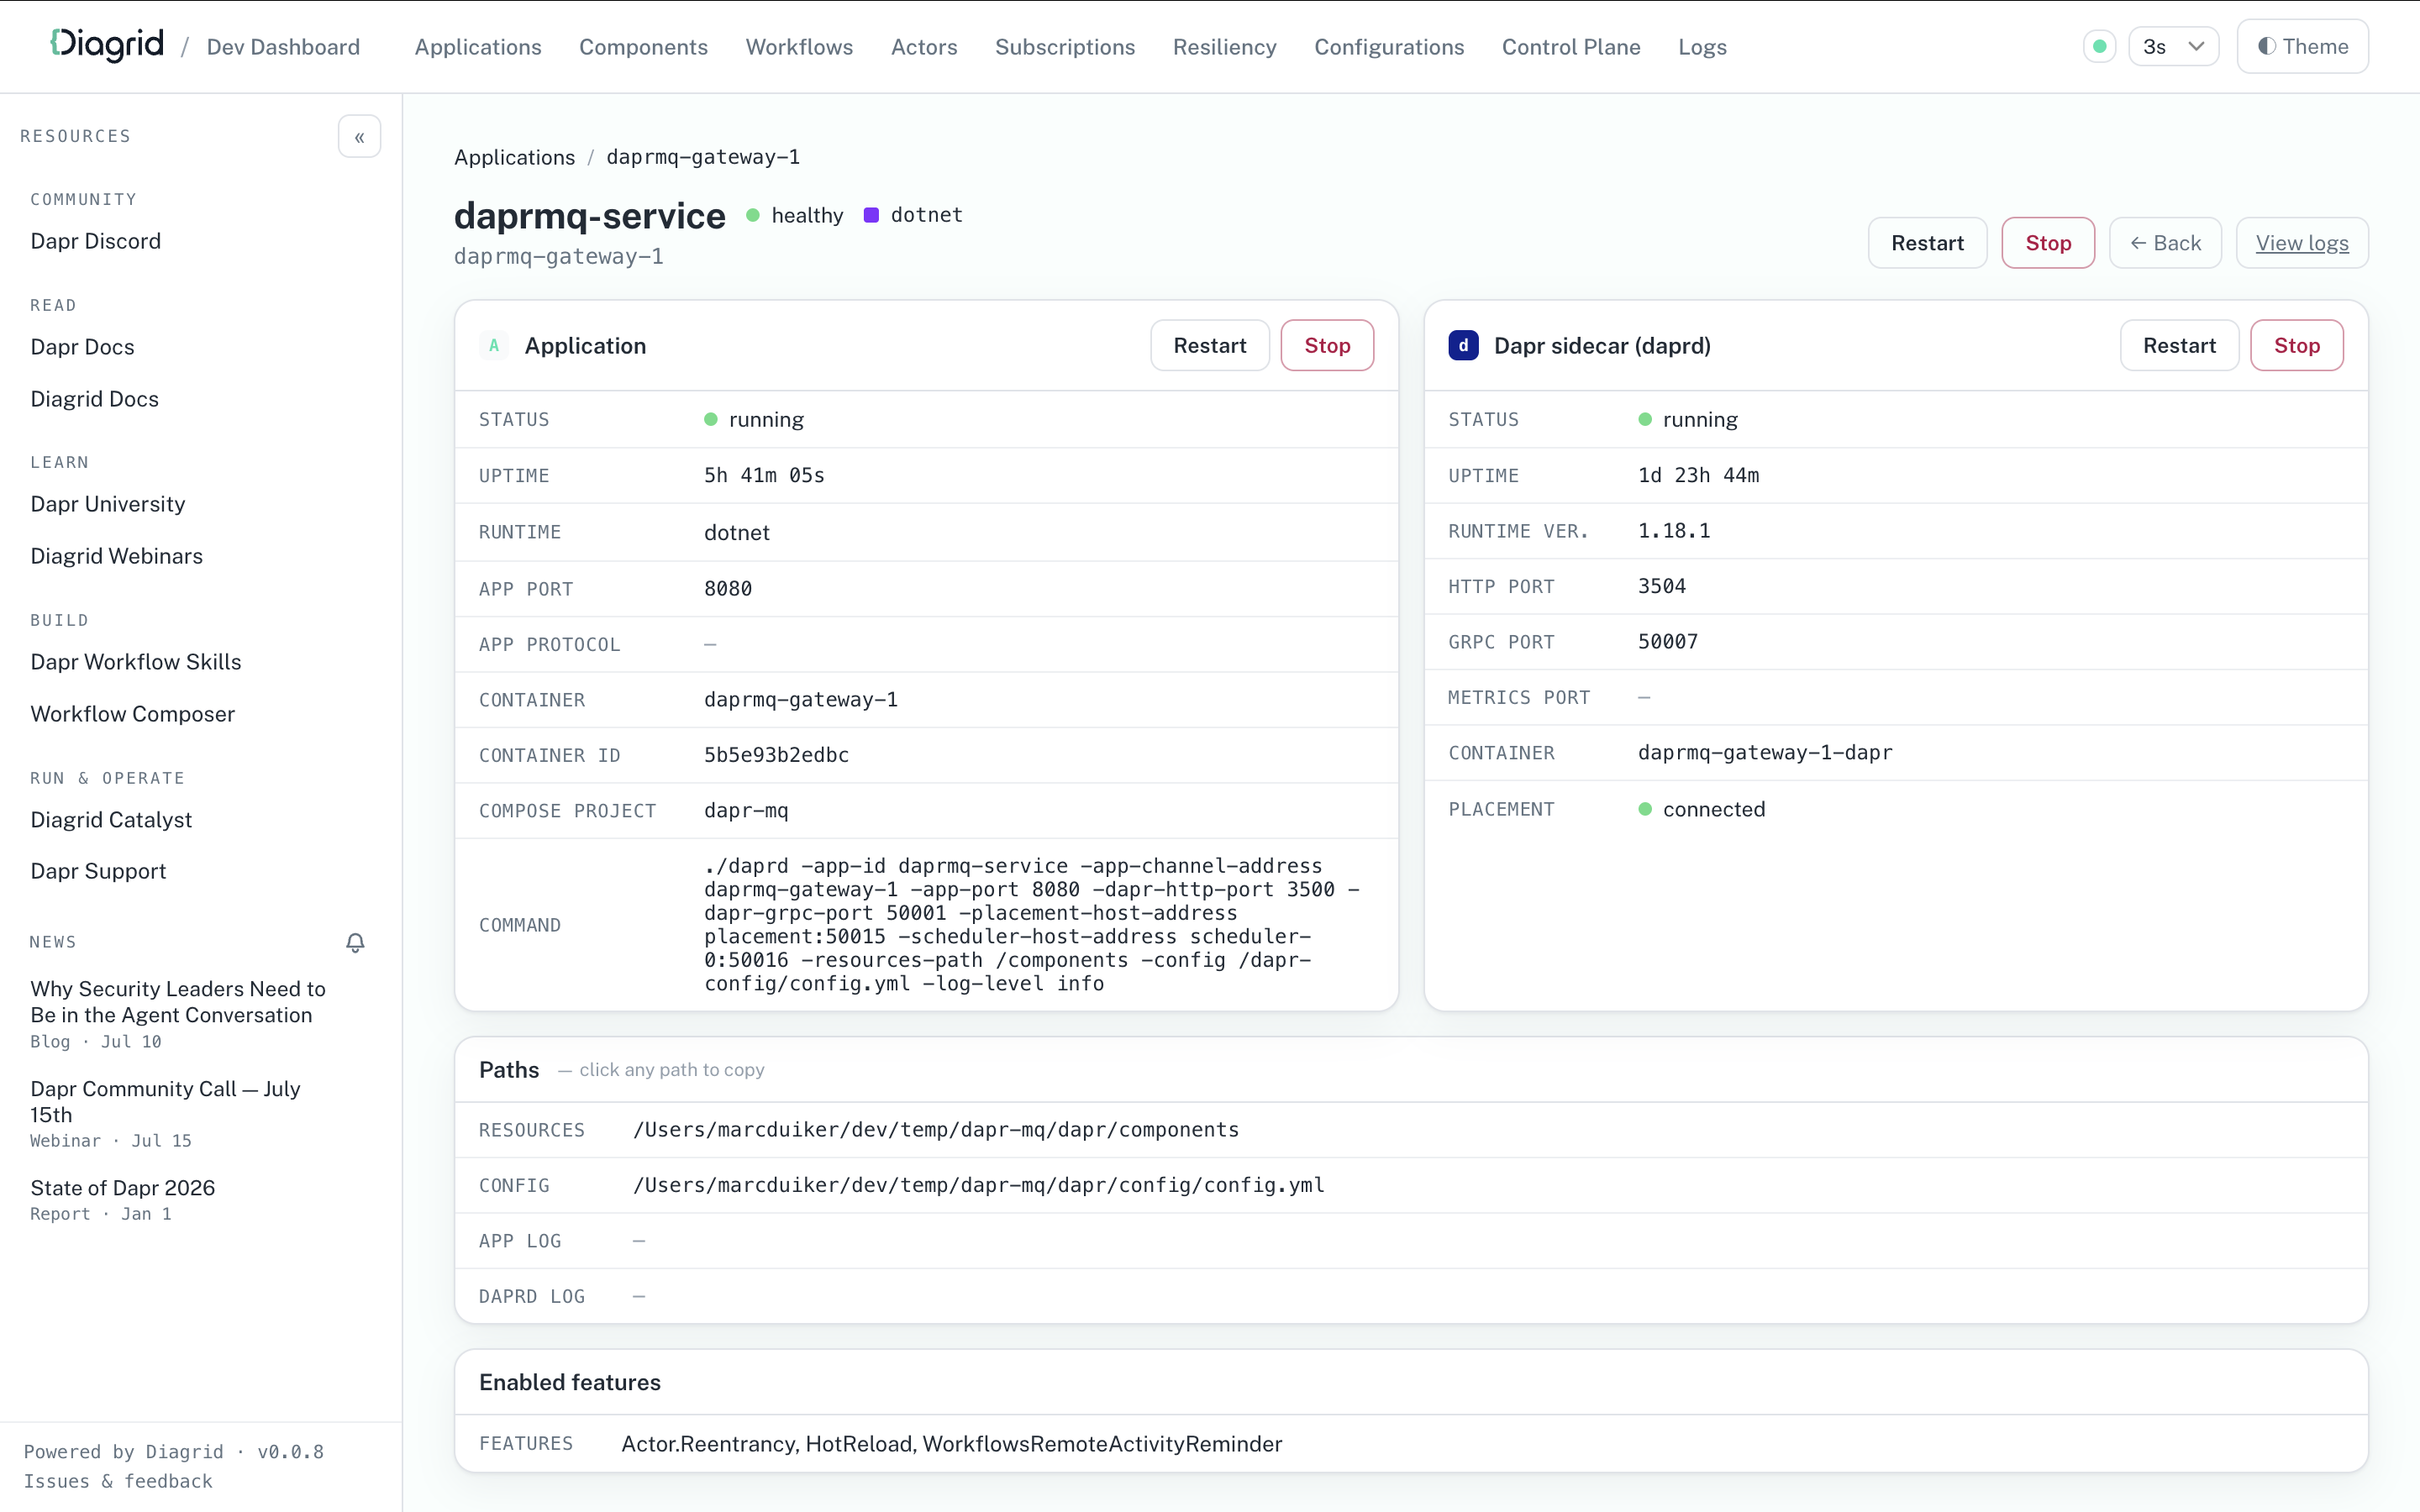This screenshot has height=1512, width=2420.
Task: Open Dapr University link
Action: click(x=108, y=504)
